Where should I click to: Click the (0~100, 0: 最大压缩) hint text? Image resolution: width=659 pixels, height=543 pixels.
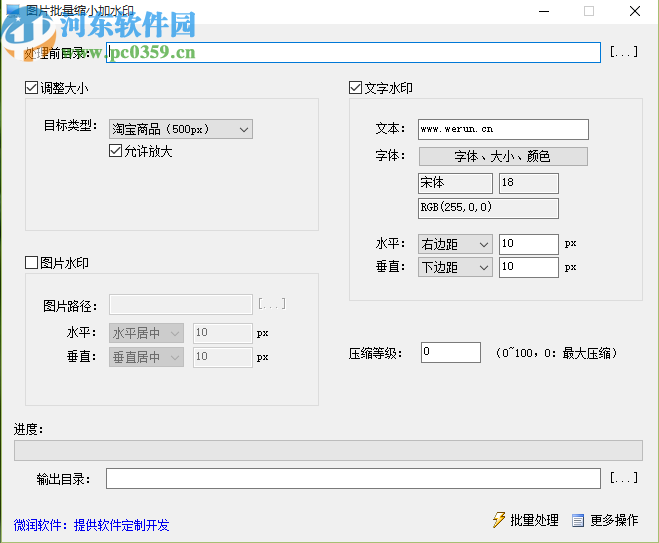556,353
